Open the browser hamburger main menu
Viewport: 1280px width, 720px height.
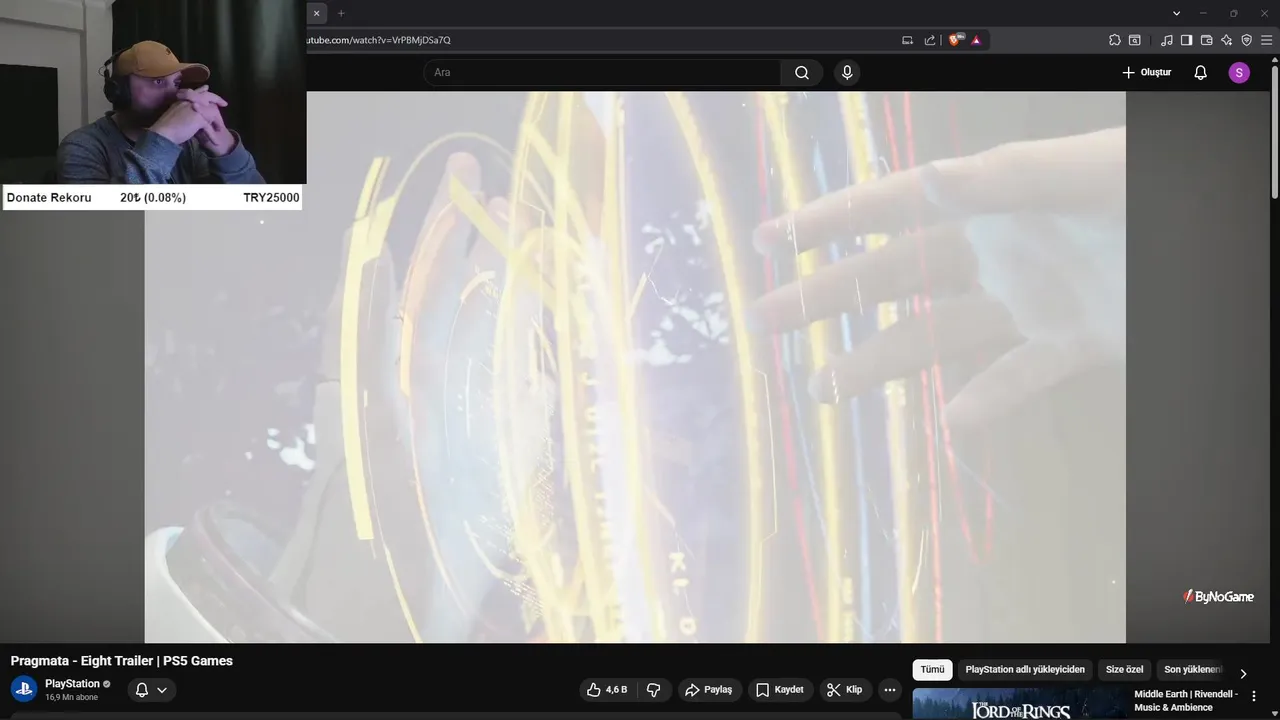click(1266, 40)
